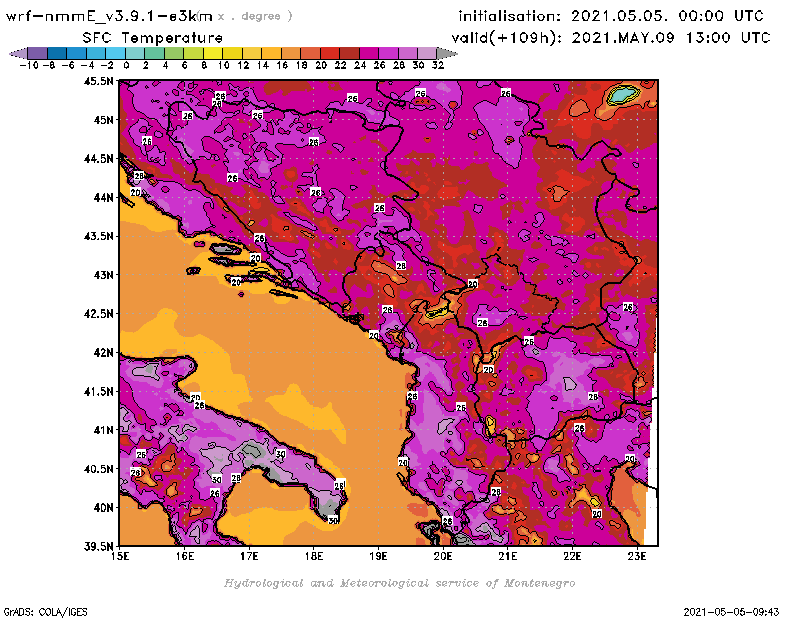Image resolution: width=800 pixels, height=618 pixels.
Task: Click the 42N latitude axis label
Action: coord(102,352)
